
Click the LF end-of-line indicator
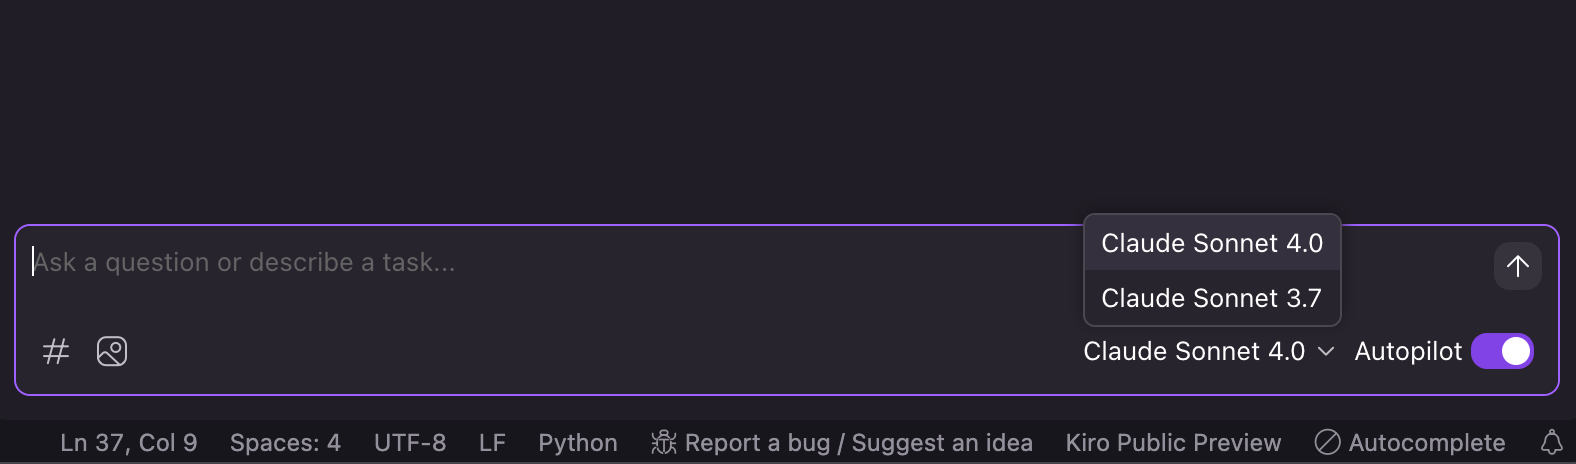(492, 442)
